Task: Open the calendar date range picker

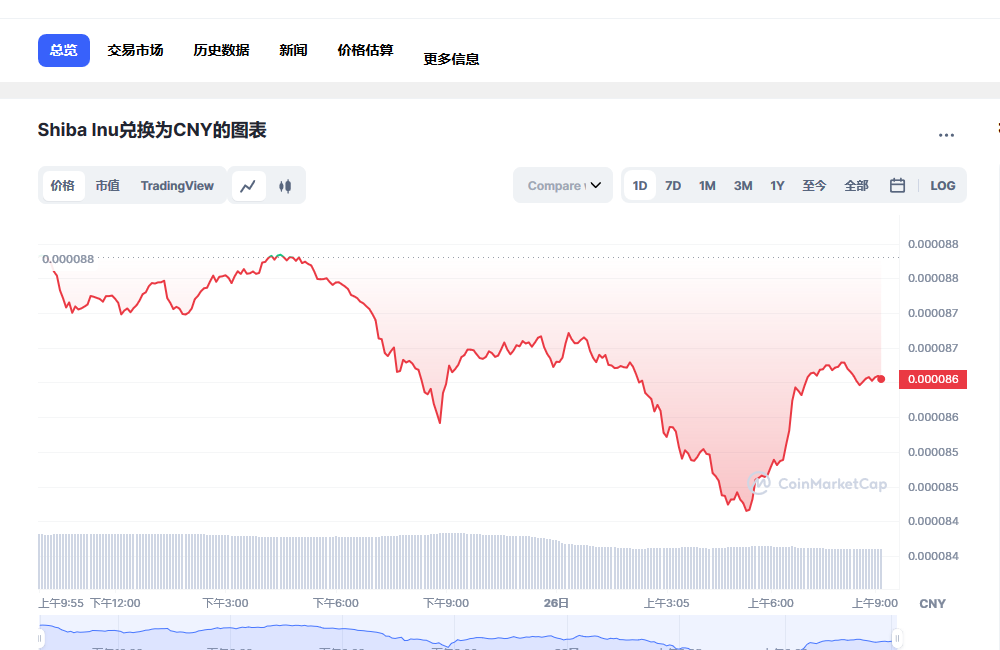Action: coord(897,186)
